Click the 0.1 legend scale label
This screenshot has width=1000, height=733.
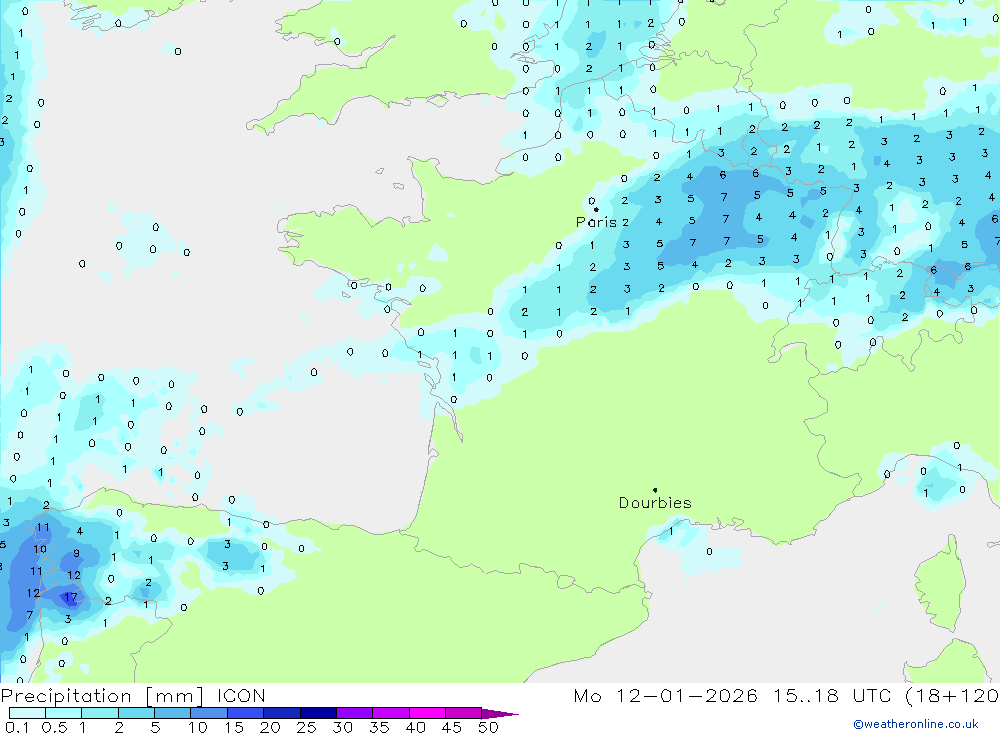pos(17,727)
